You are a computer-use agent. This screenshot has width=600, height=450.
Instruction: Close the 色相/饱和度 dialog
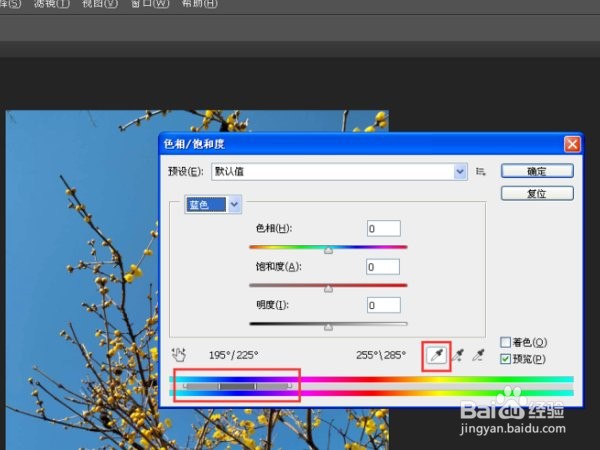pos(572,145)
